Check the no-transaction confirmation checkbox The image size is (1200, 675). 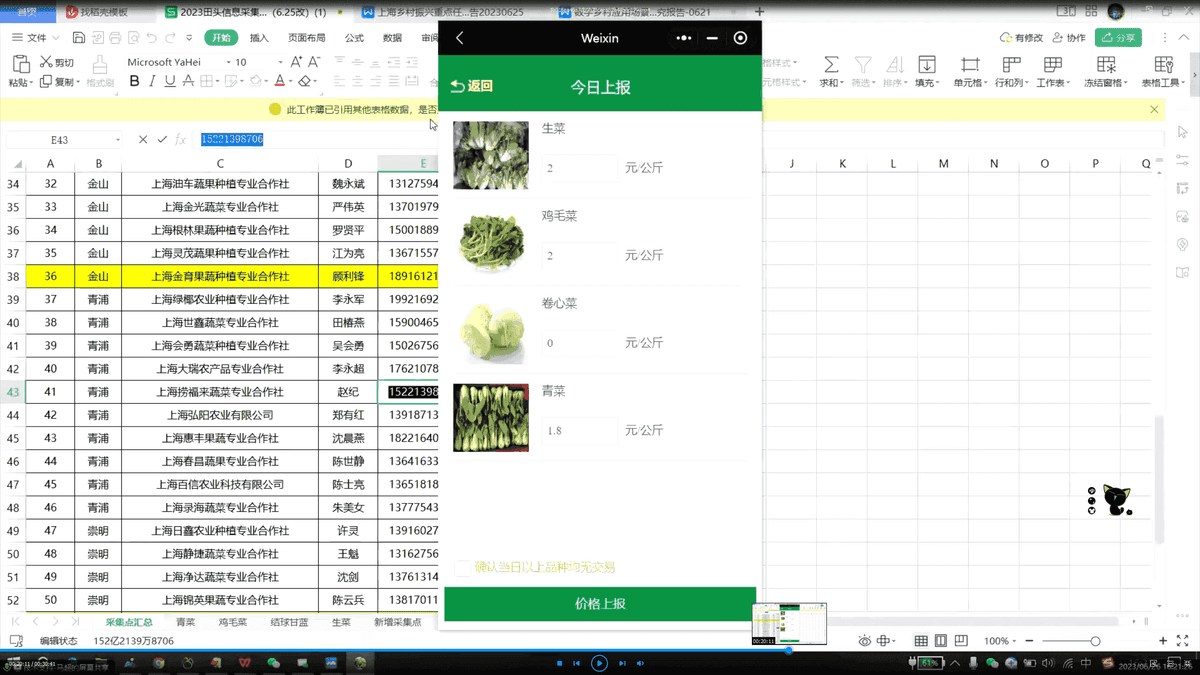462,568
